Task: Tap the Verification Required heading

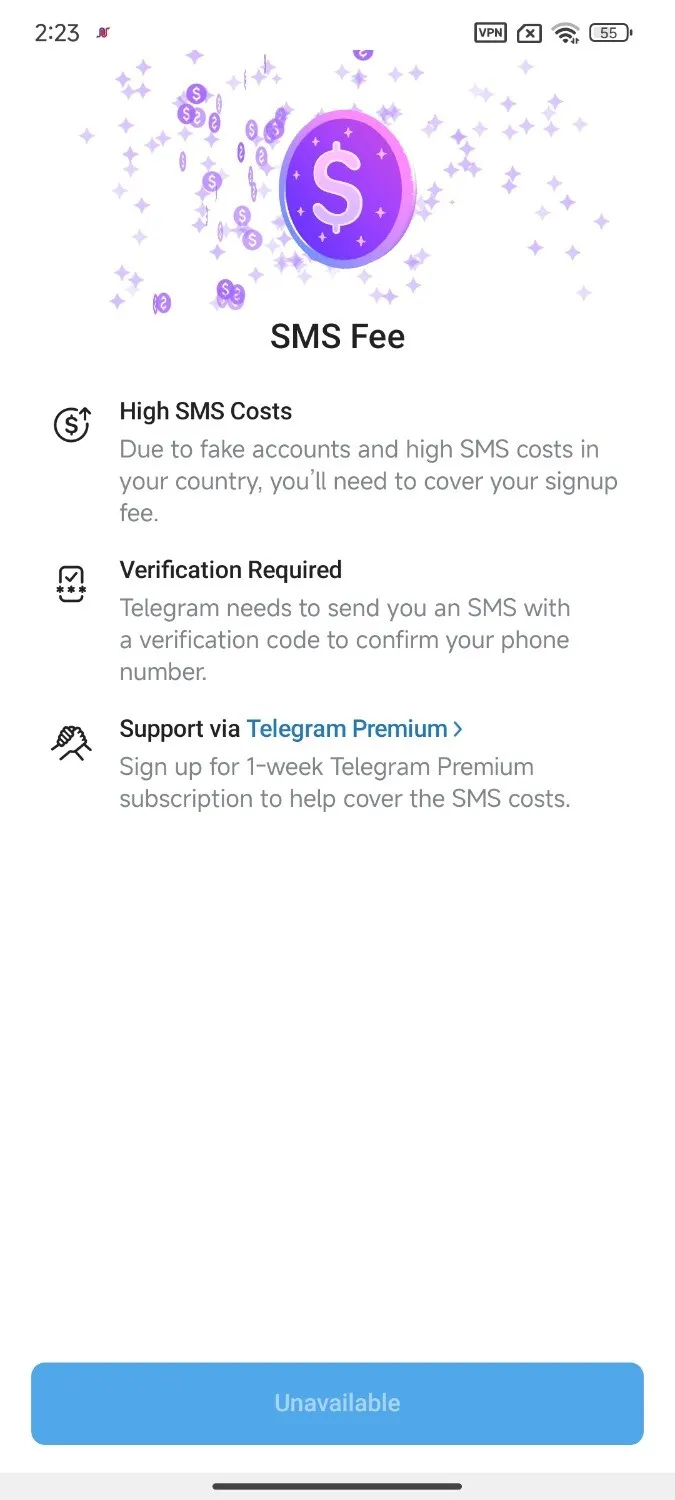Action: coord(231,570)
